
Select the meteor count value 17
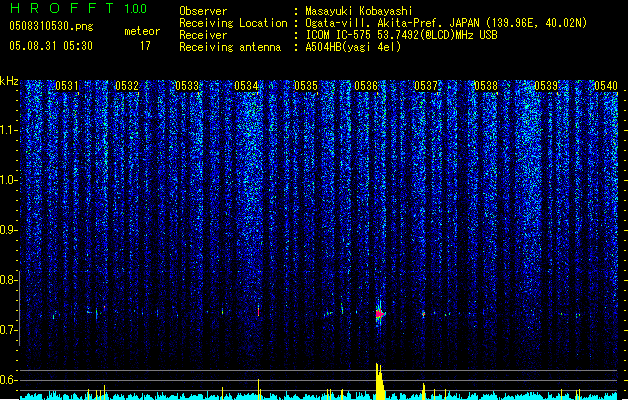145,46
